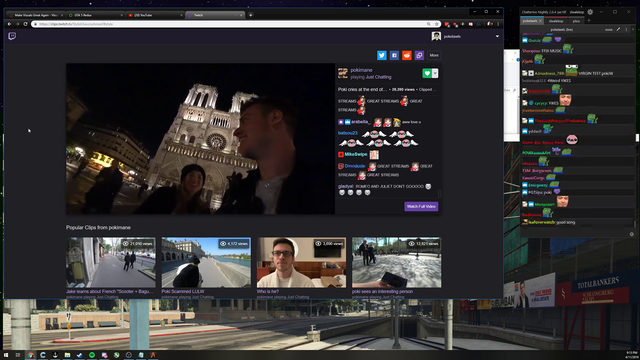This screenshot has height=360, width=640.
Task: Open Chatterino settings gear icon
Action: (x=590, y=12)
